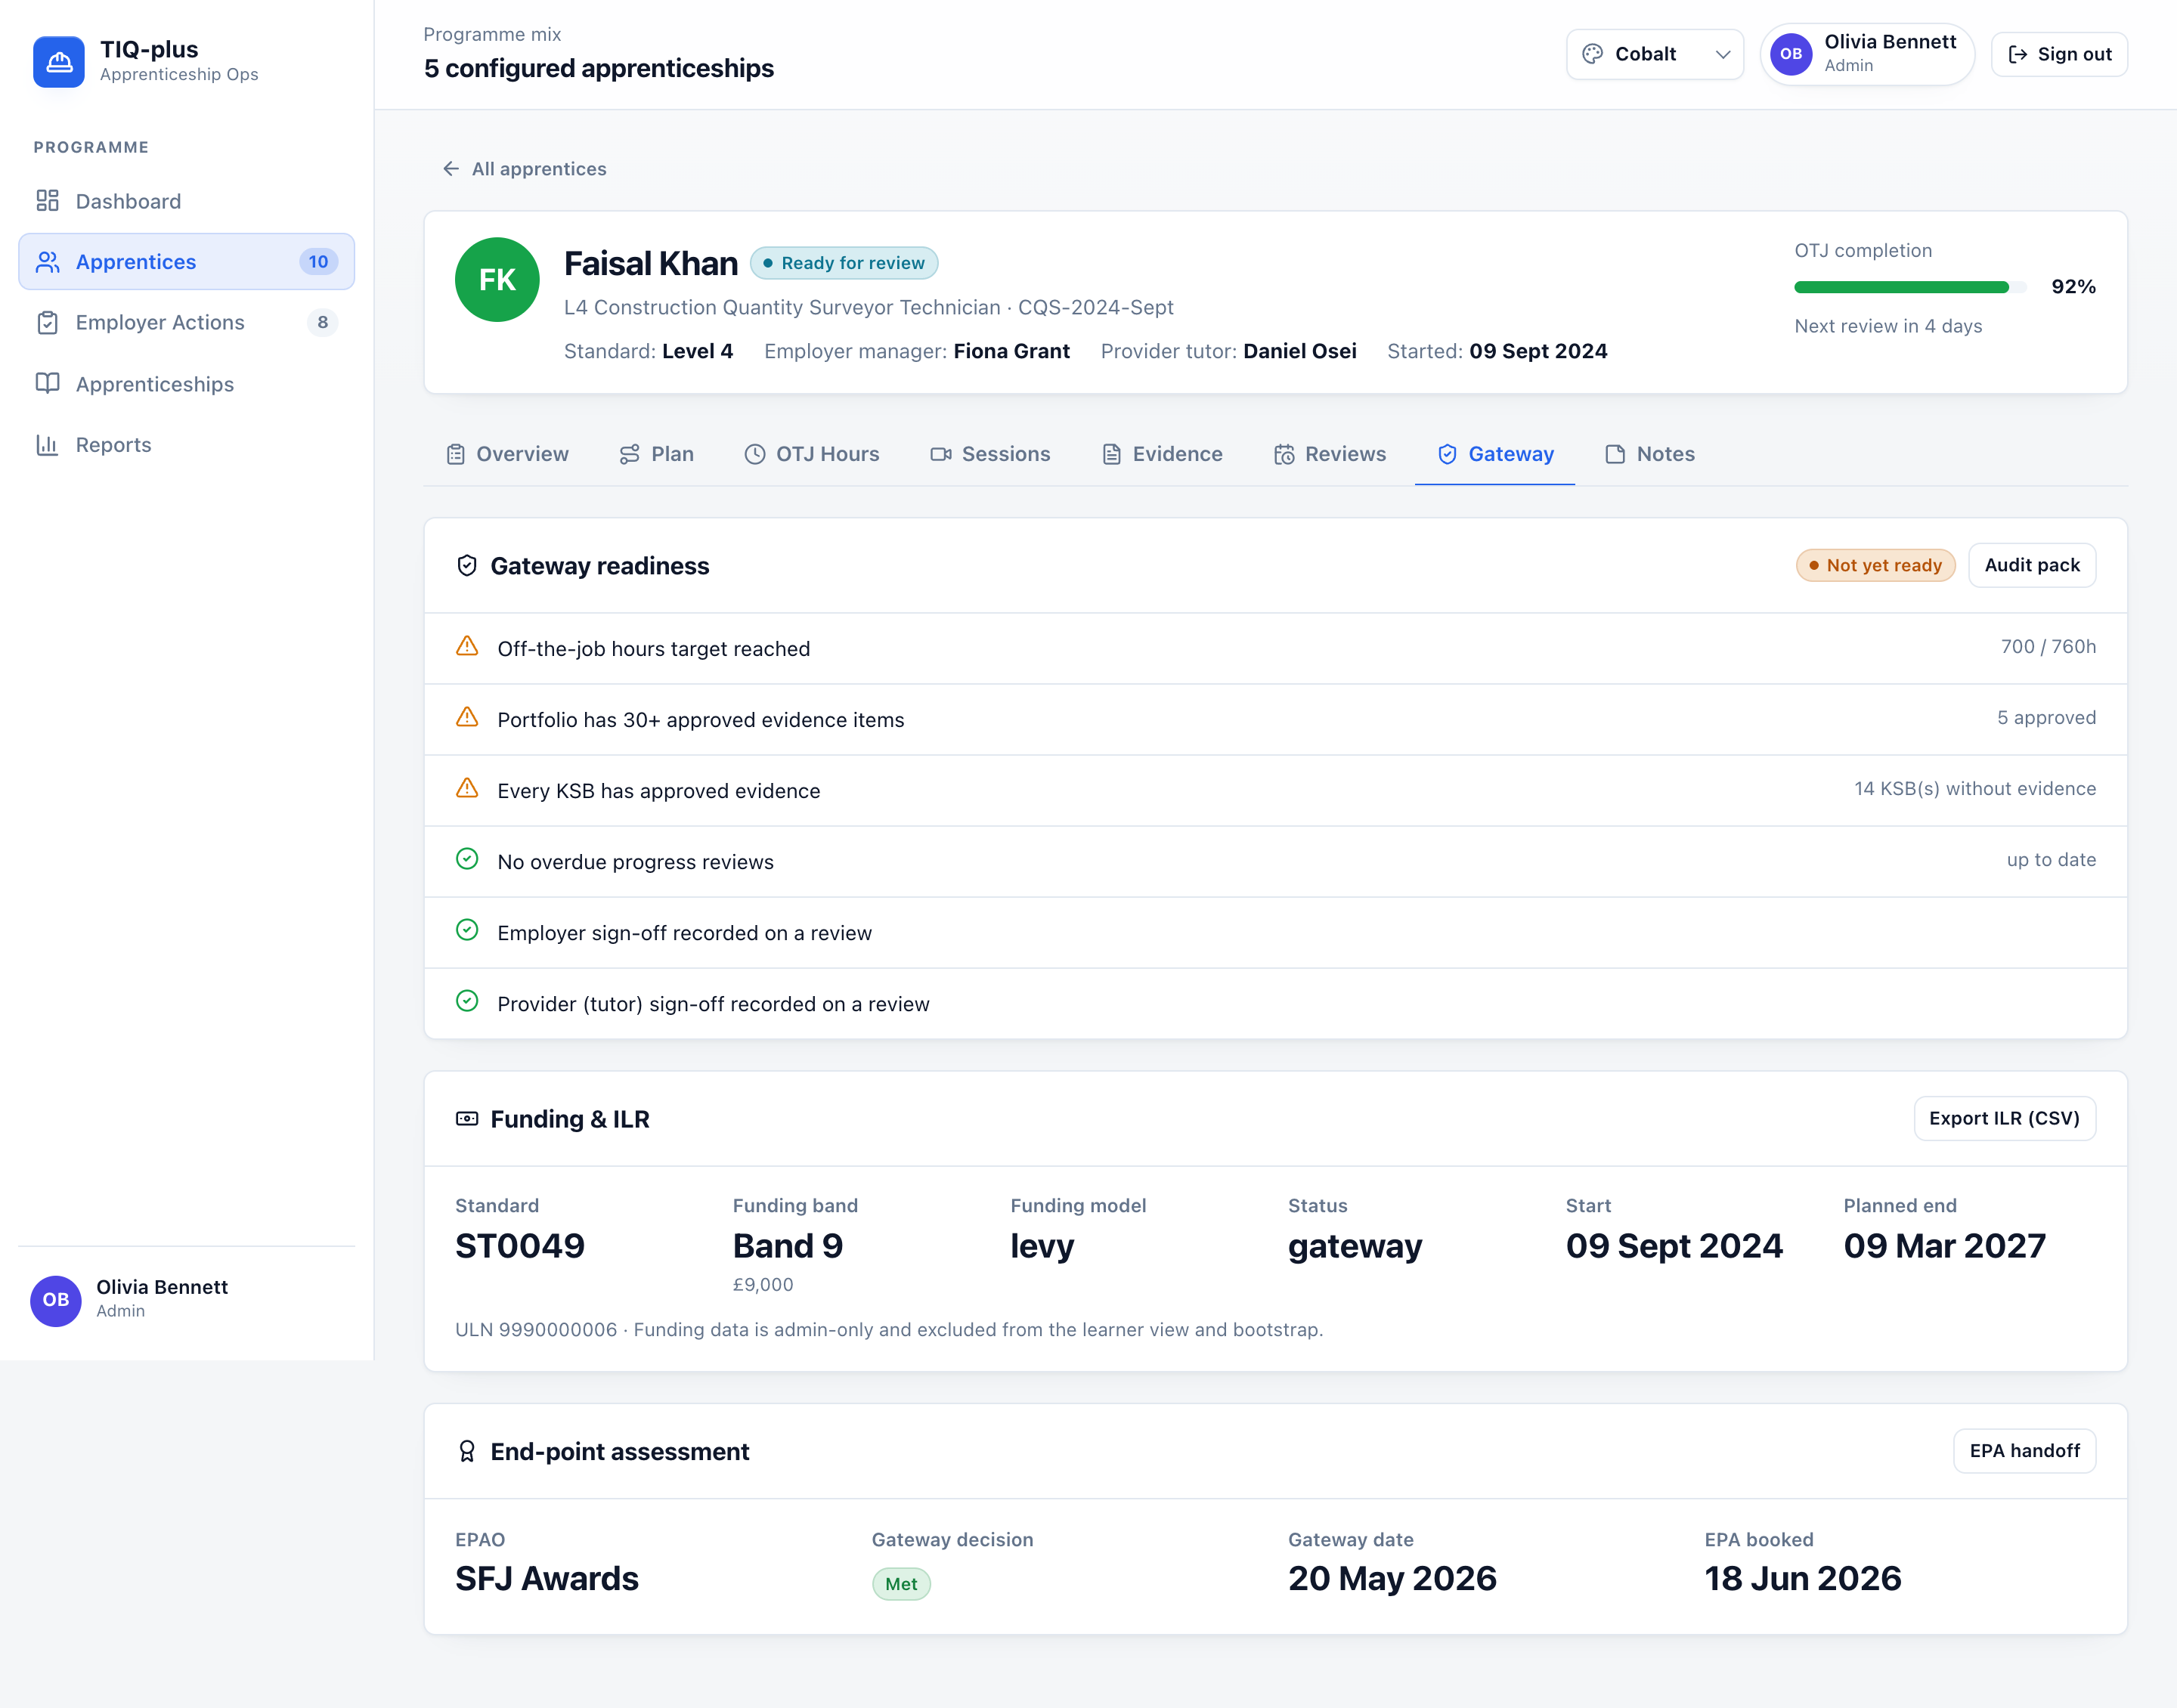Click the FK avatar for Faisal Khan
This screenshot has width=2177, height=1708.
point(497,280)
